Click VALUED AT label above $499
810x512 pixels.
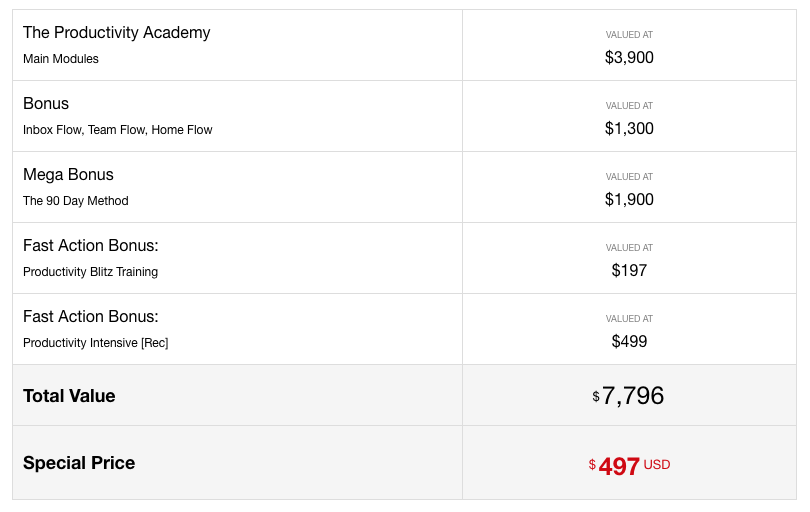point(629,319)
